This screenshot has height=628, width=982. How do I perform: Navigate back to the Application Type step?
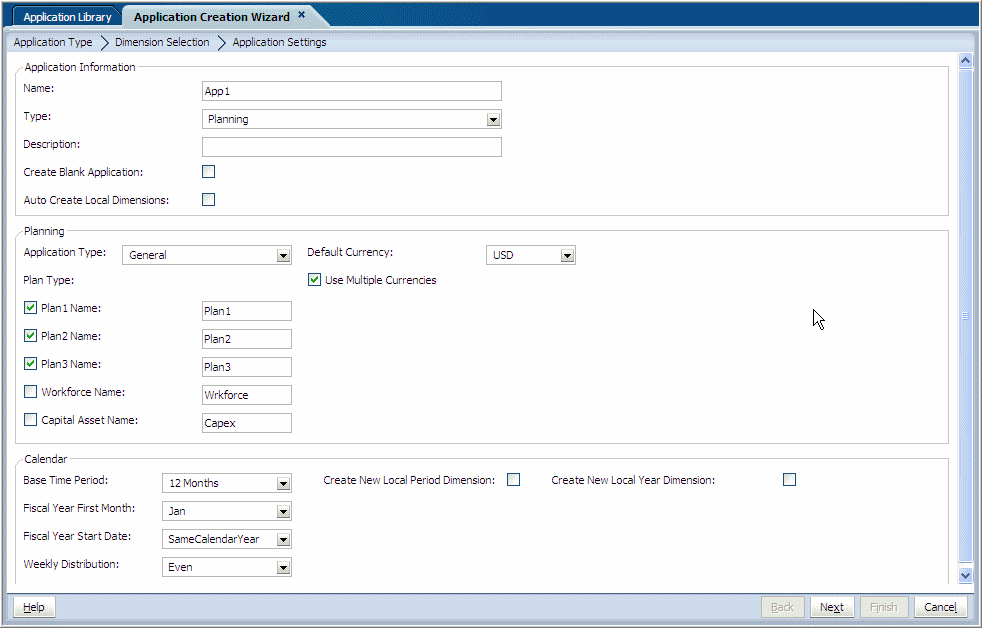coord(52,42)
